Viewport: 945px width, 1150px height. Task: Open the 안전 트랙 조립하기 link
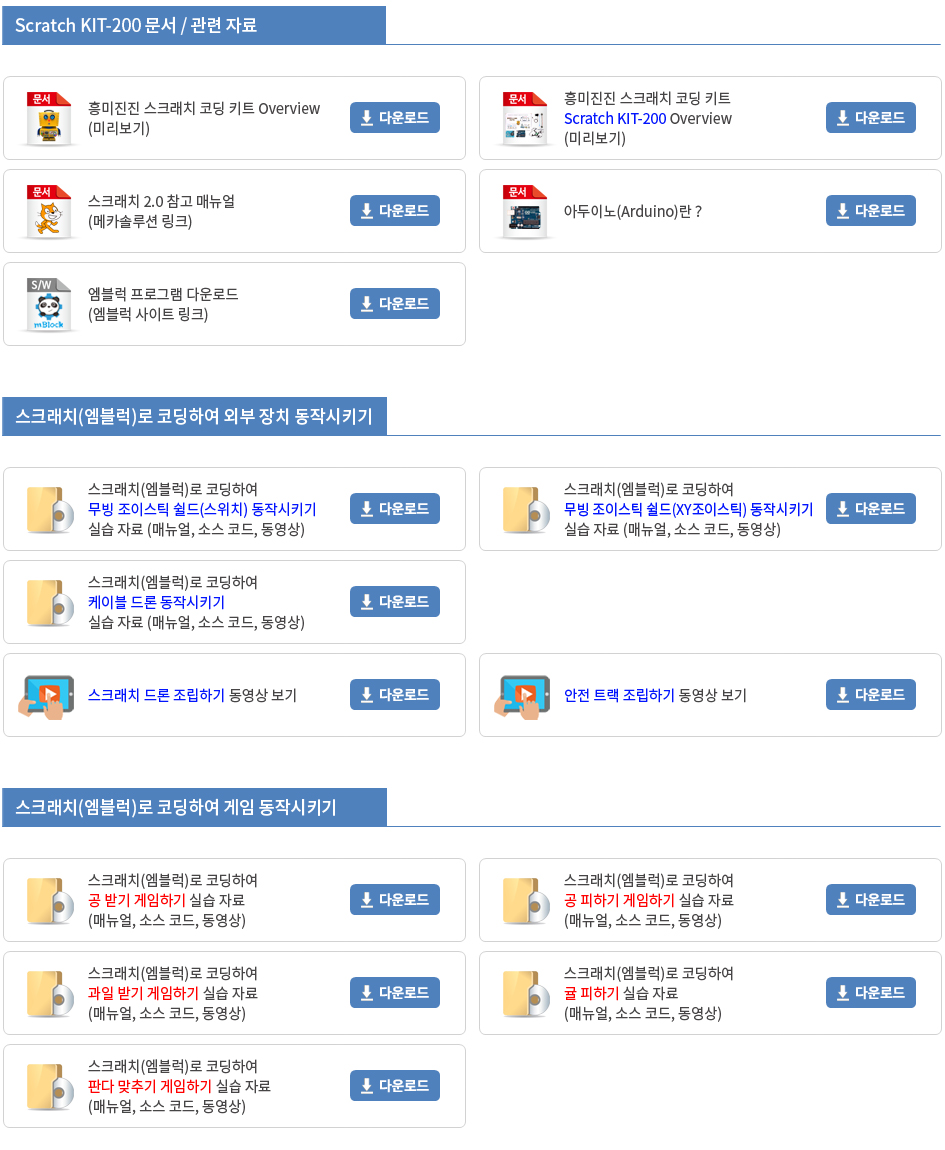[x=619, y=695]
